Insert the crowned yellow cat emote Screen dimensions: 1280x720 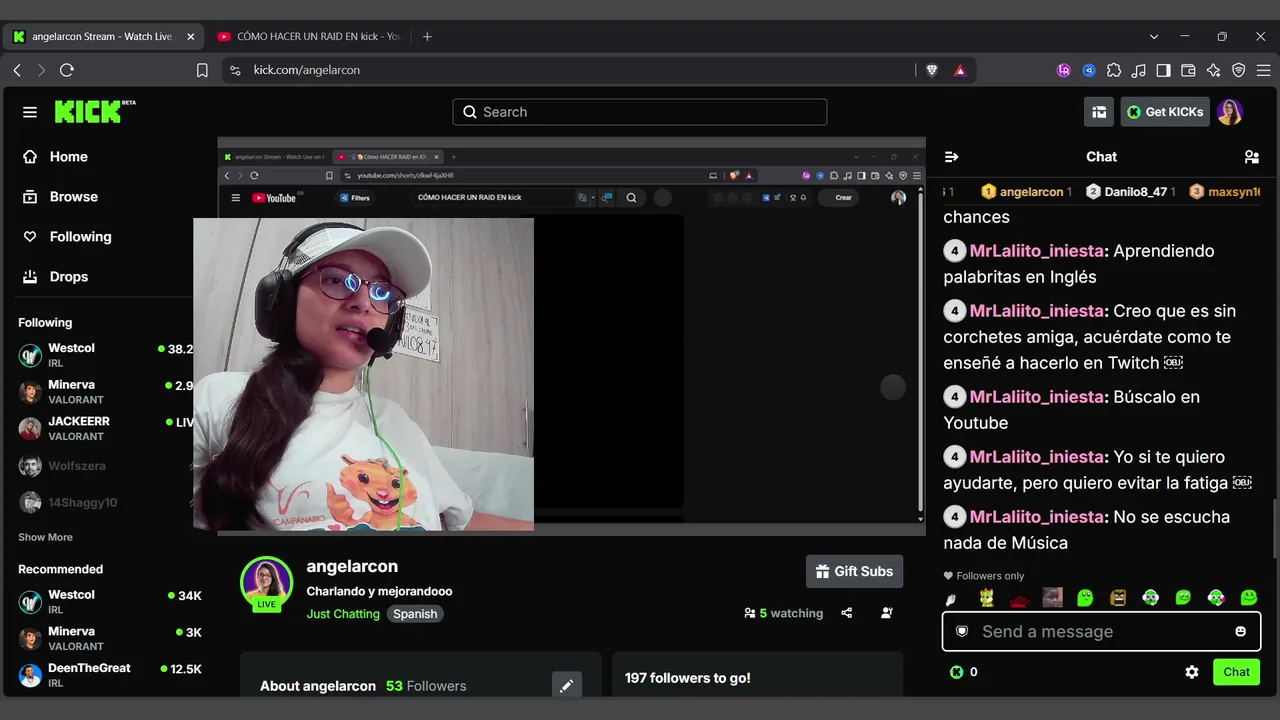click(987, 598)
